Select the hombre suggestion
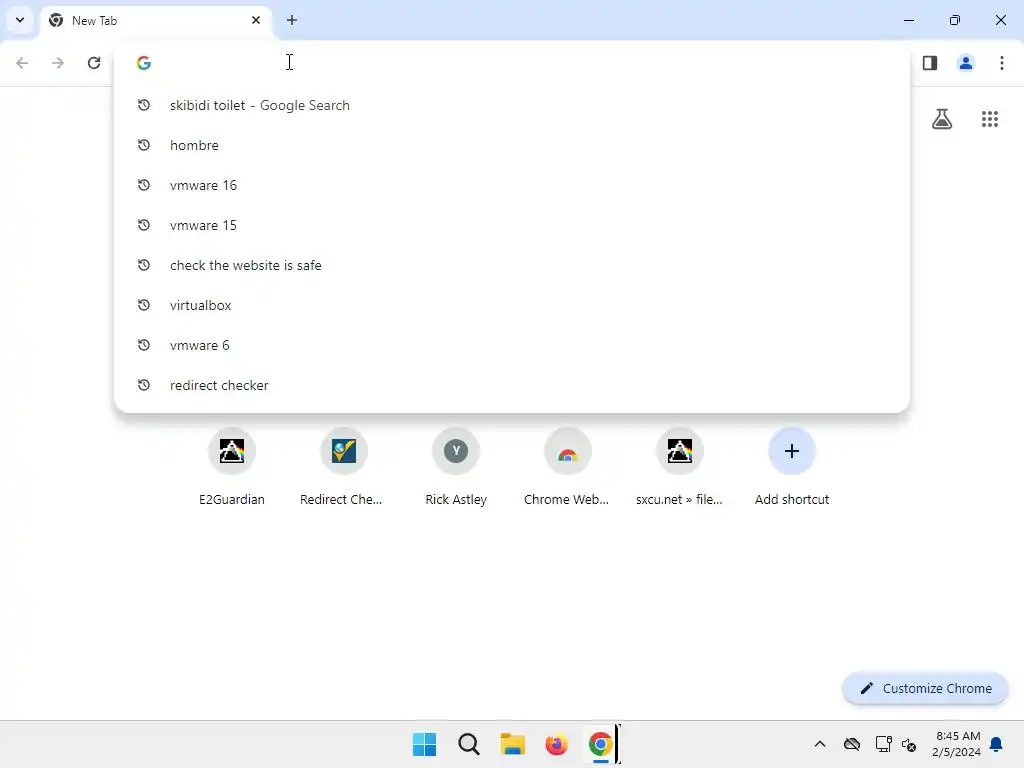The height and width of the screenshot is (768, 1024). point(512,145)
